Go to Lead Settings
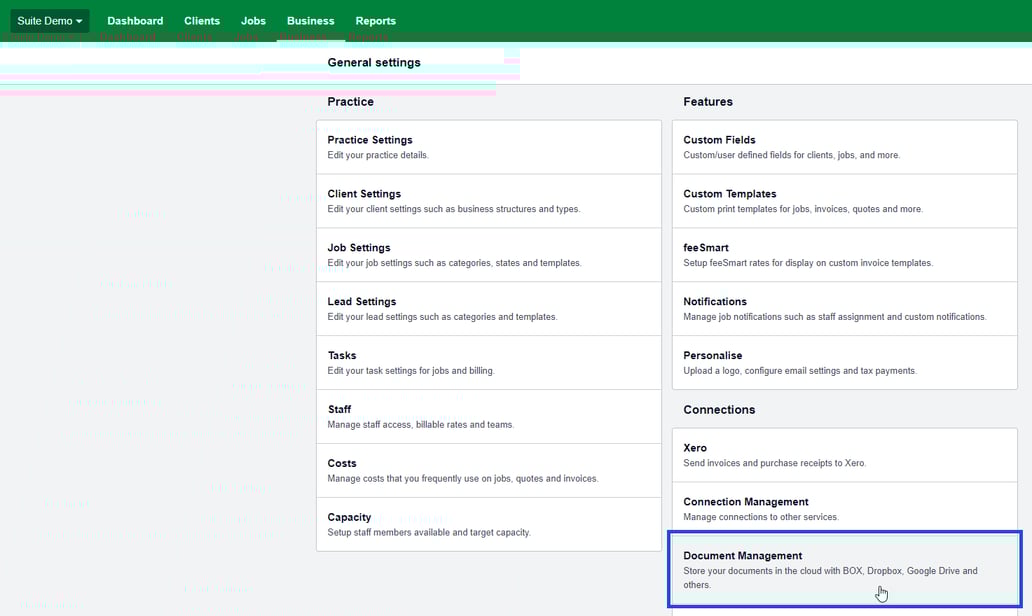This screenshot has height=616, width=1032. tap(488, 309)
